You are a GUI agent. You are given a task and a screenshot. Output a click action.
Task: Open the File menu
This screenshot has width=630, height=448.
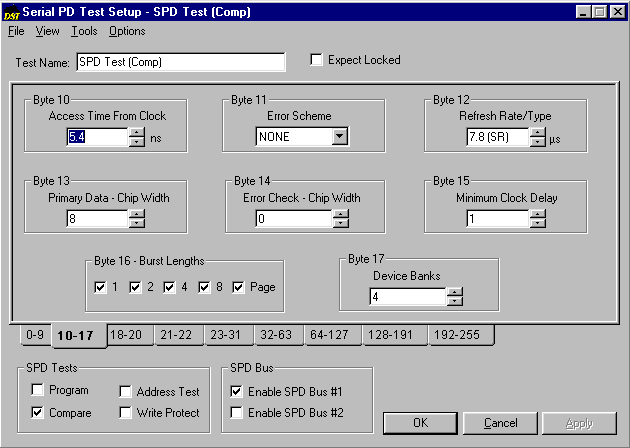[x=16, y=31]
